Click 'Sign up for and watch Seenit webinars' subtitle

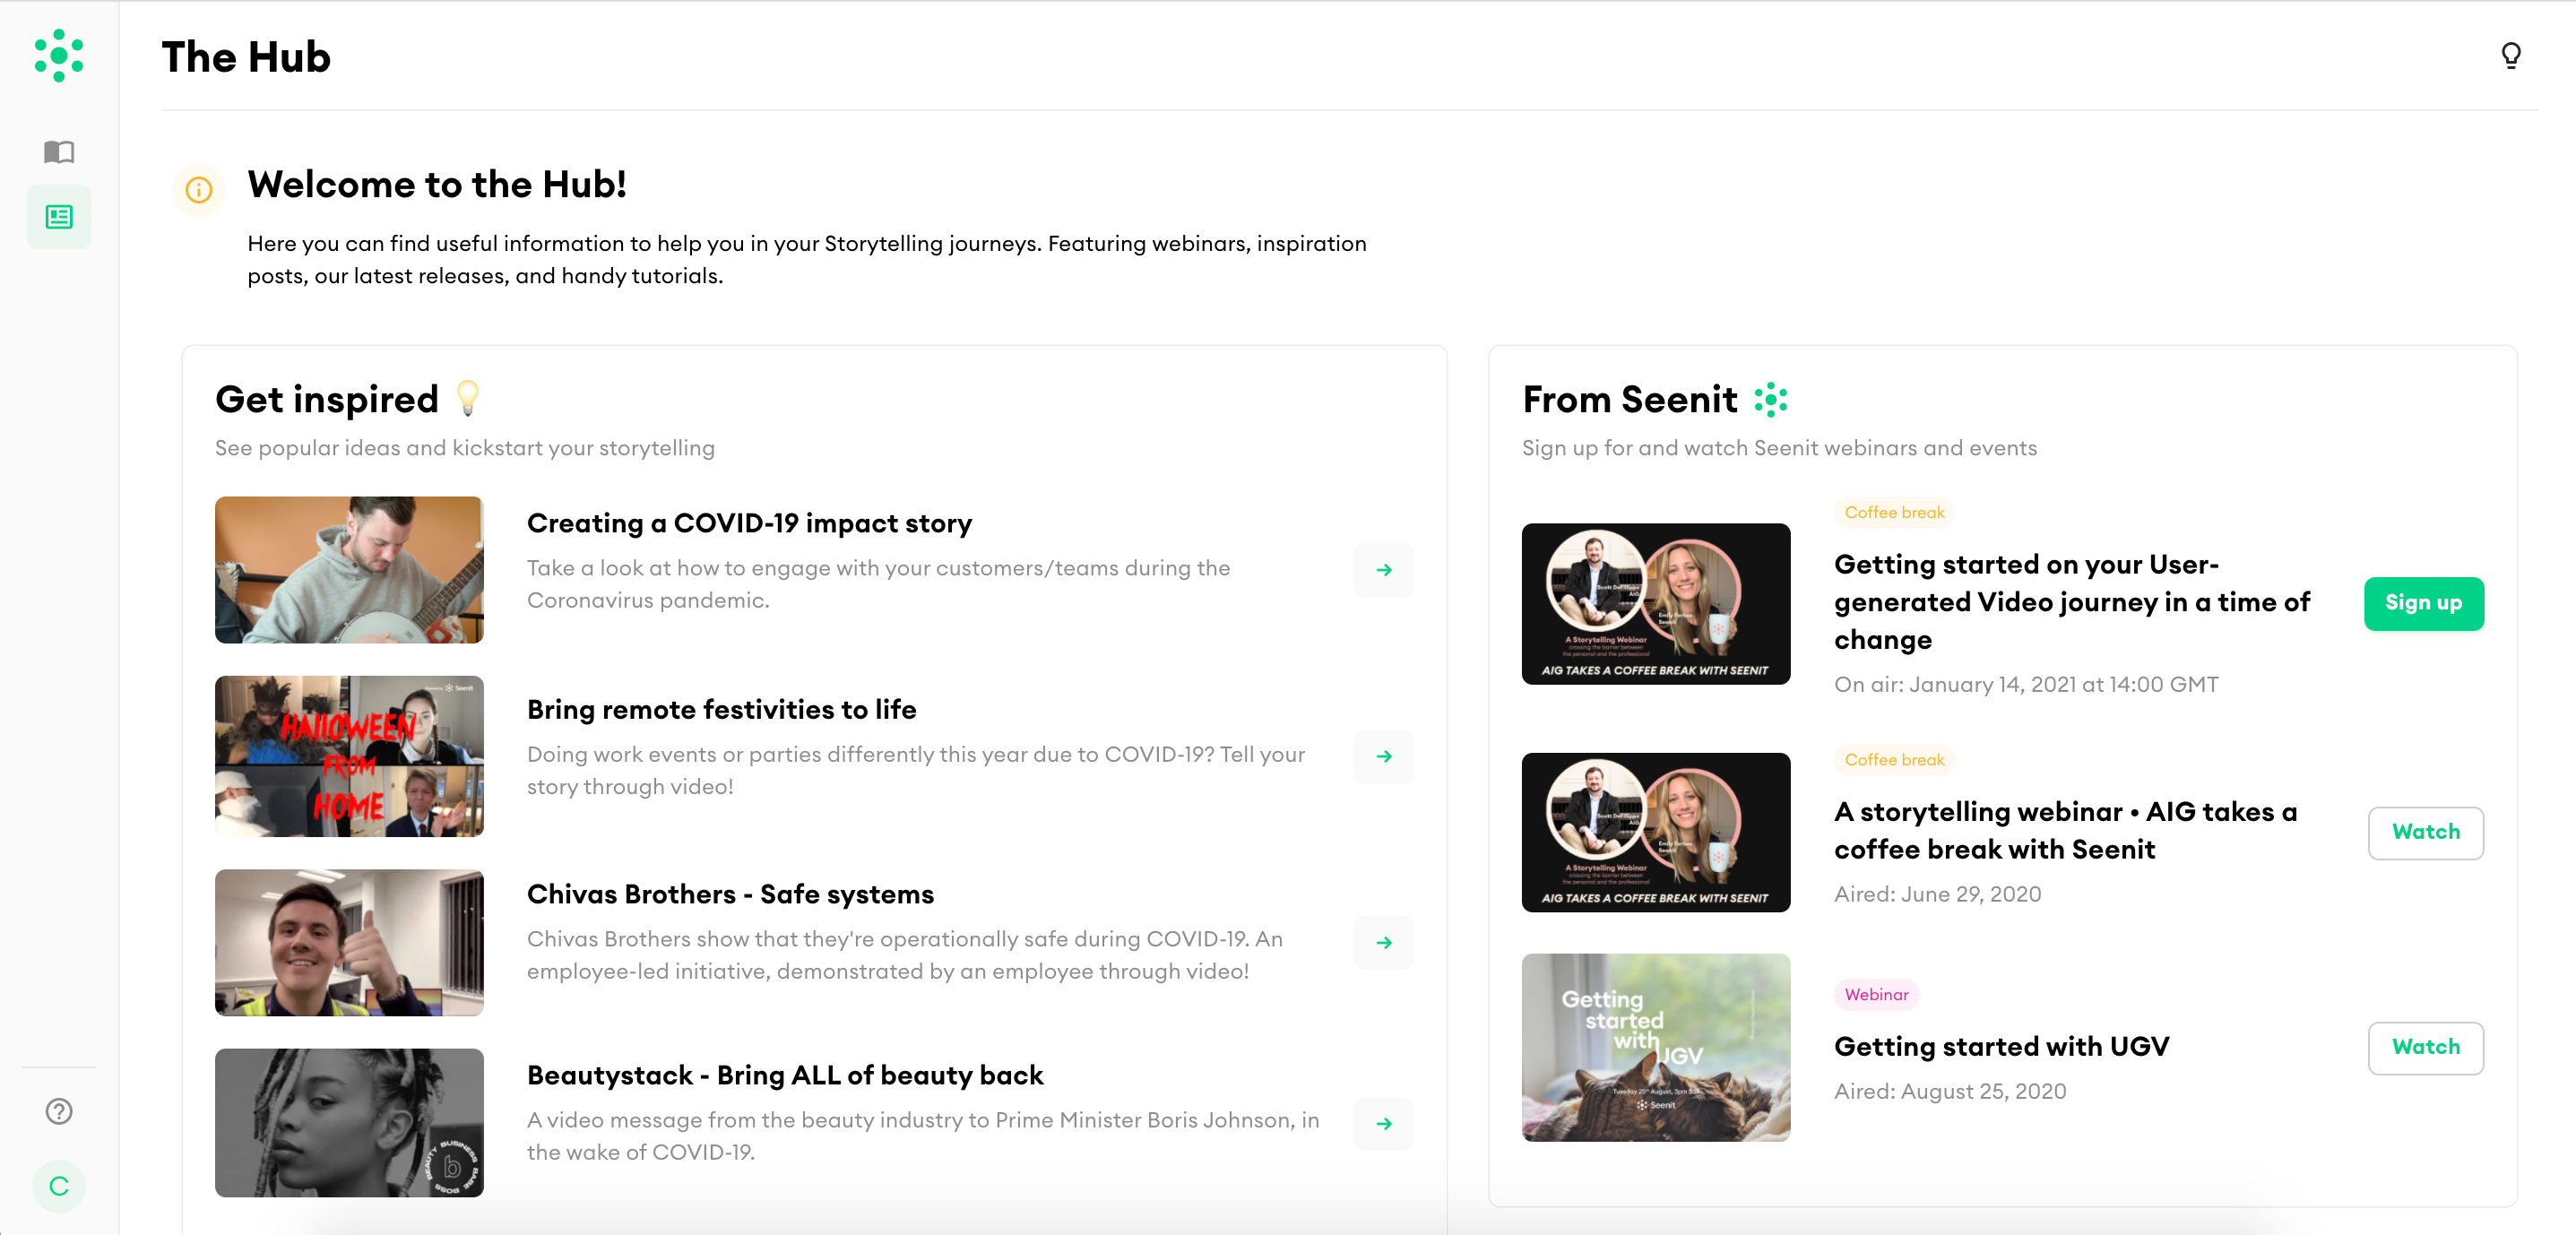[1779, 448]
